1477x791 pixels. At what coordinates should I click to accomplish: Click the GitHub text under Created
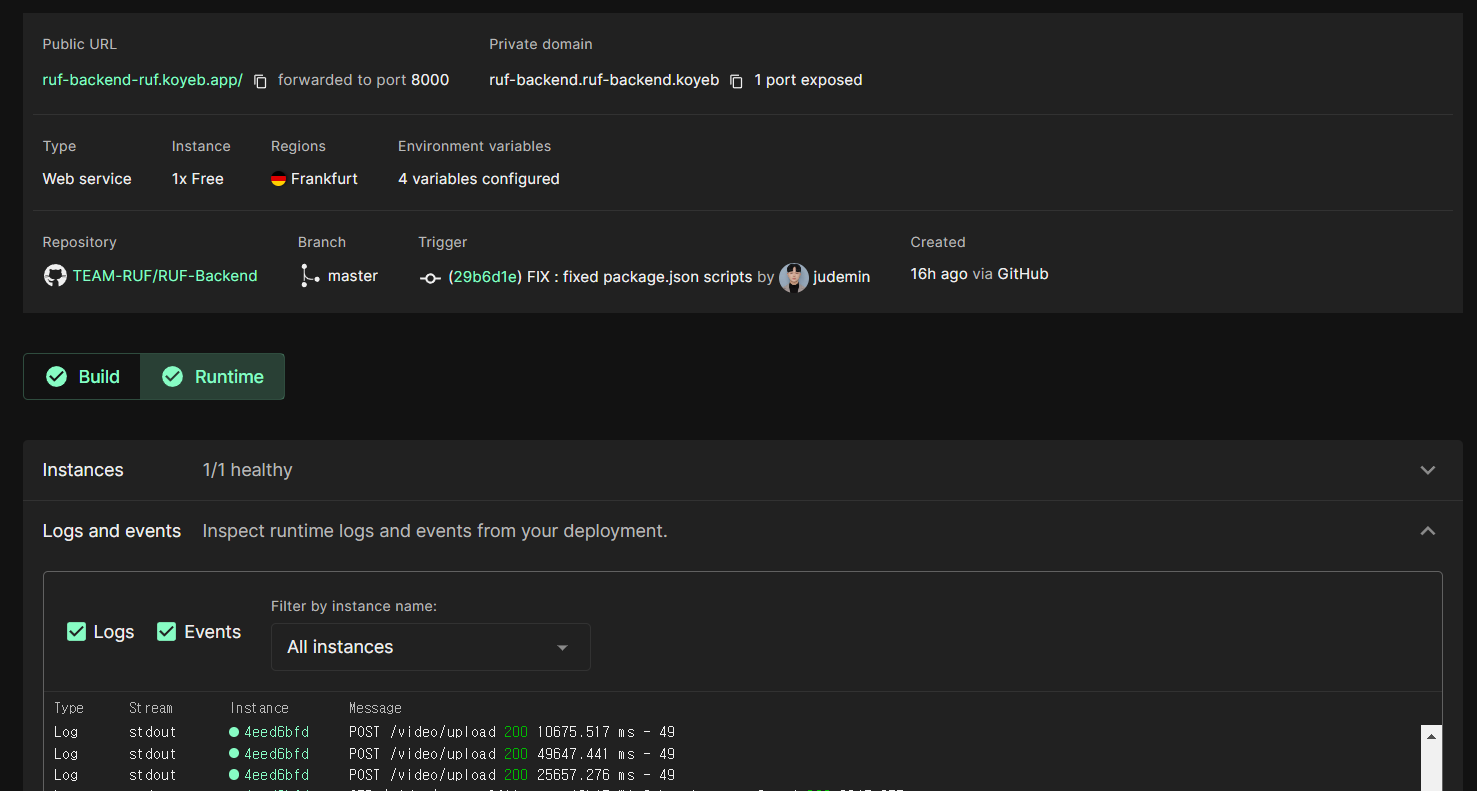click(x=1023, y=274)
